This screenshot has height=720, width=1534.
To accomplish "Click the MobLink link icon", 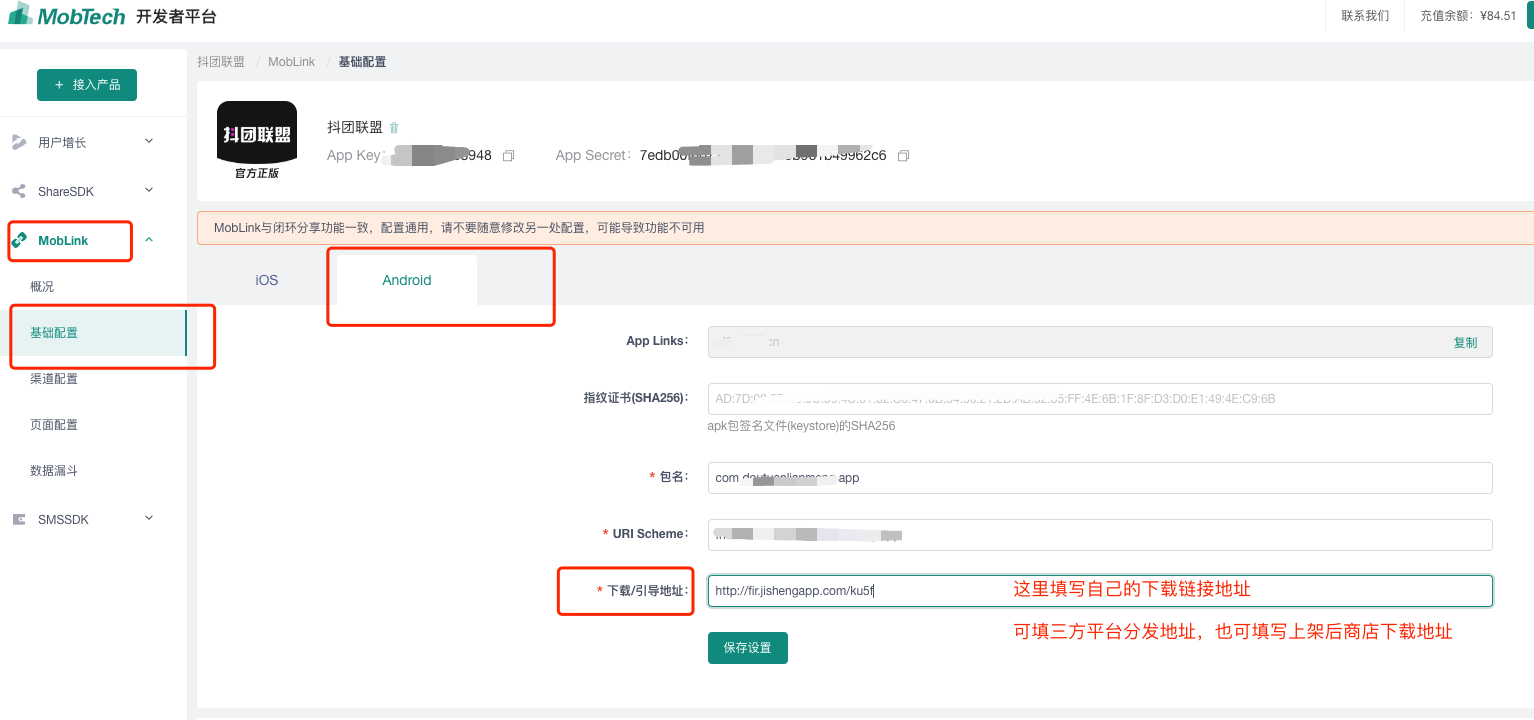I will (19, 240).
